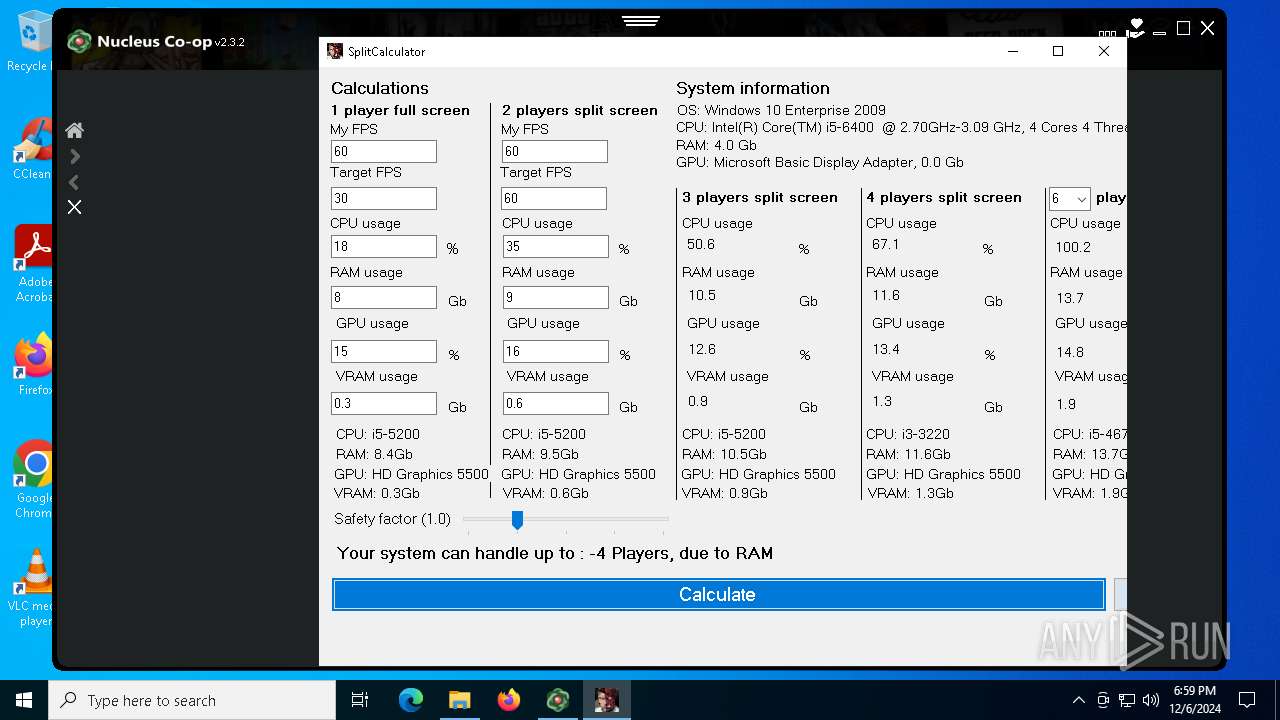Open Task View from taskbar
Screen dimensions: 1280x720
tap(360, 700)
